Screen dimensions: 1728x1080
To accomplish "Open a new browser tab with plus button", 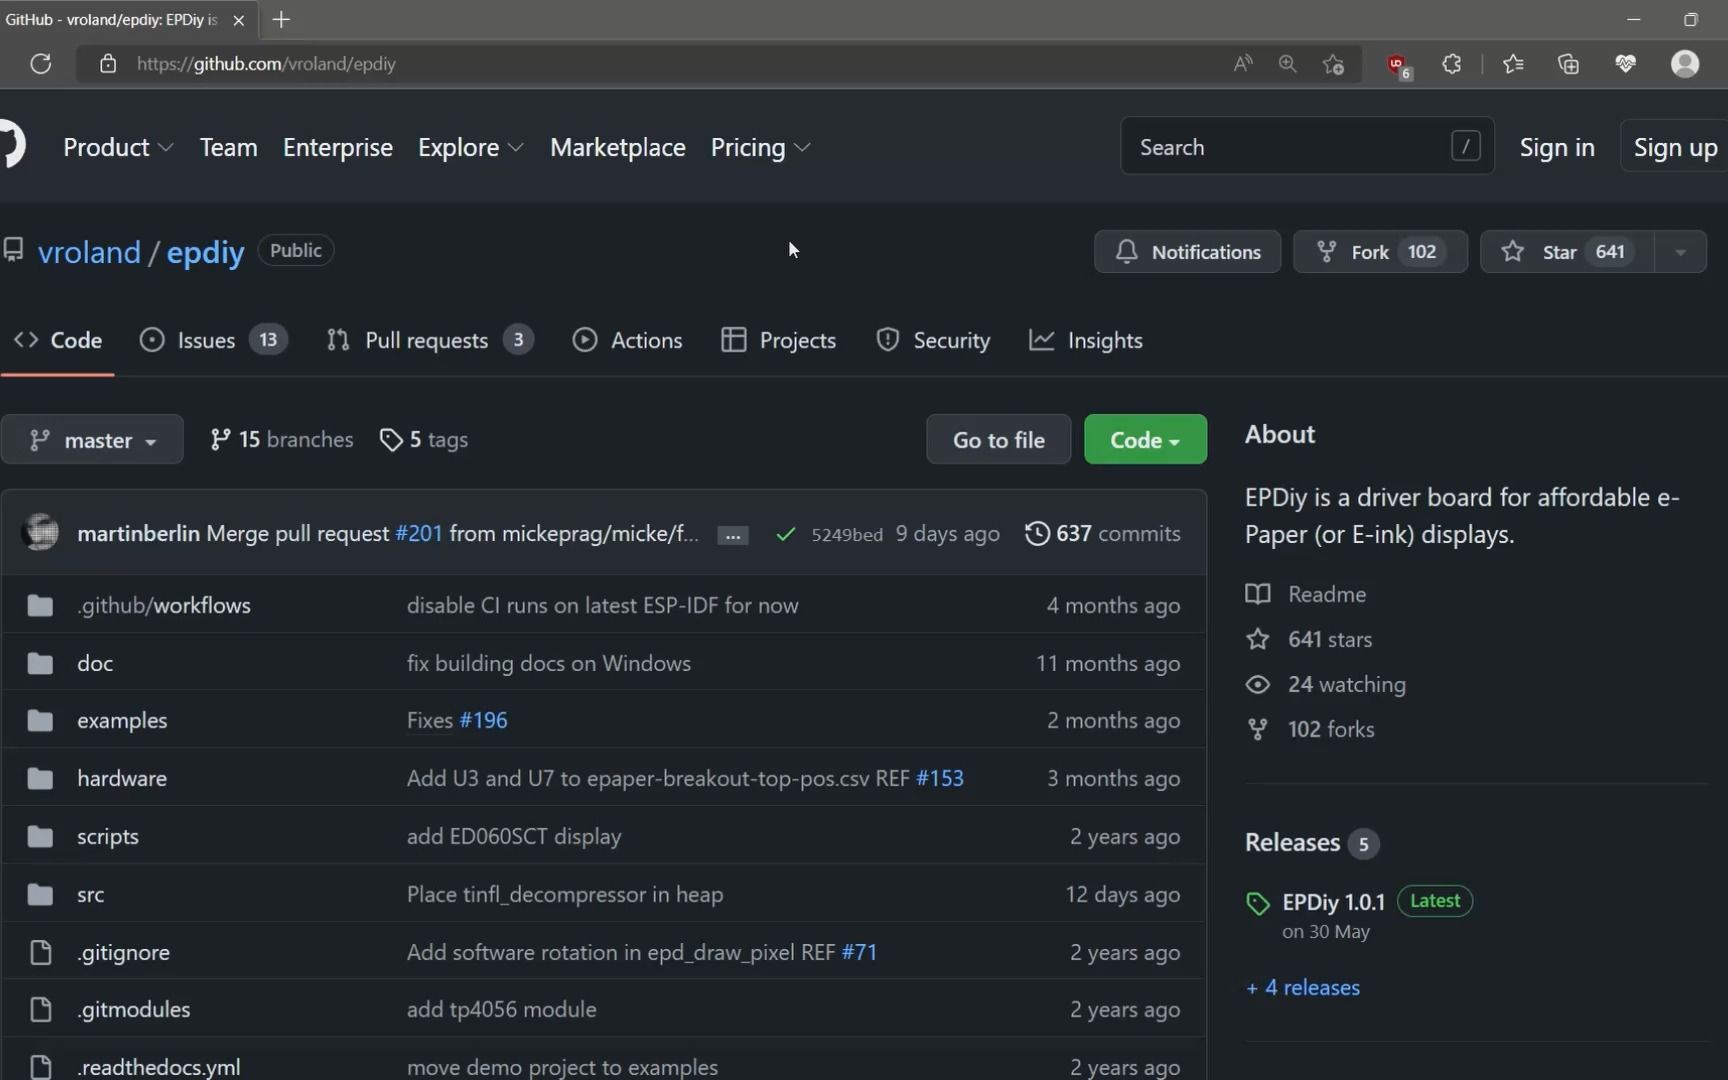I will pos(281,20).
